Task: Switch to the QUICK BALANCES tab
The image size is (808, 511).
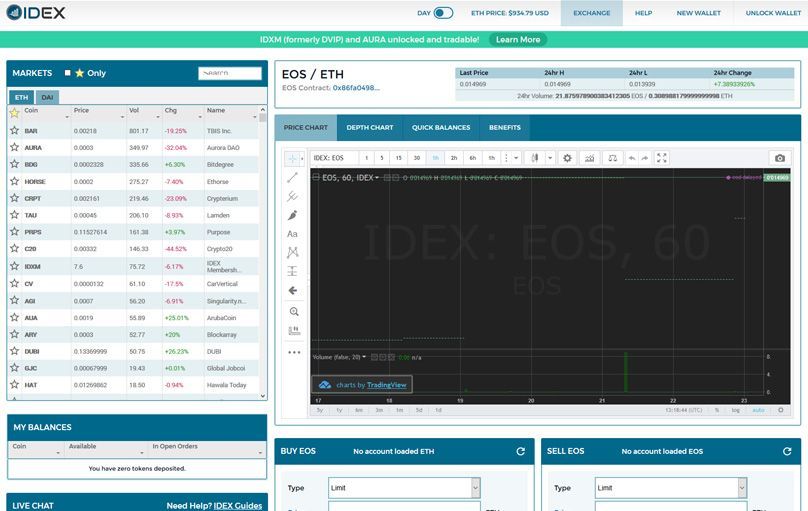Action: click(x=441, y=128)
